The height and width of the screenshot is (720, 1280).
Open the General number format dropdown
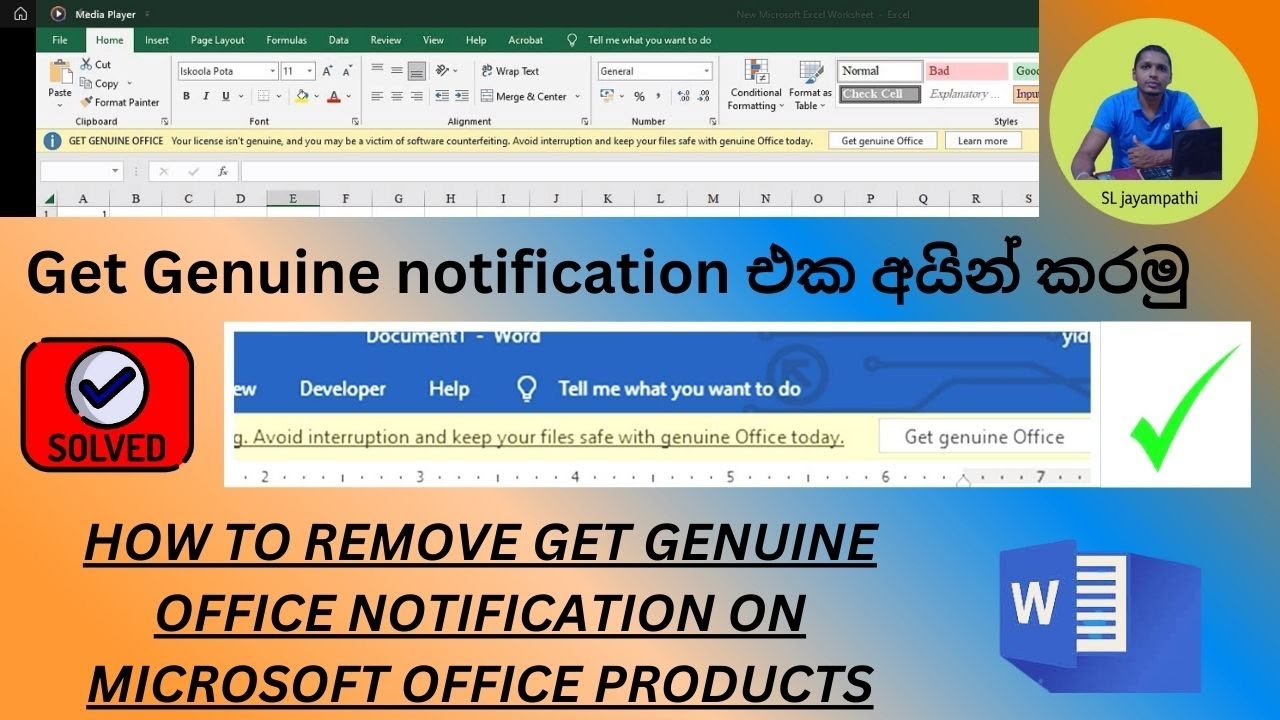coord(706,71)
